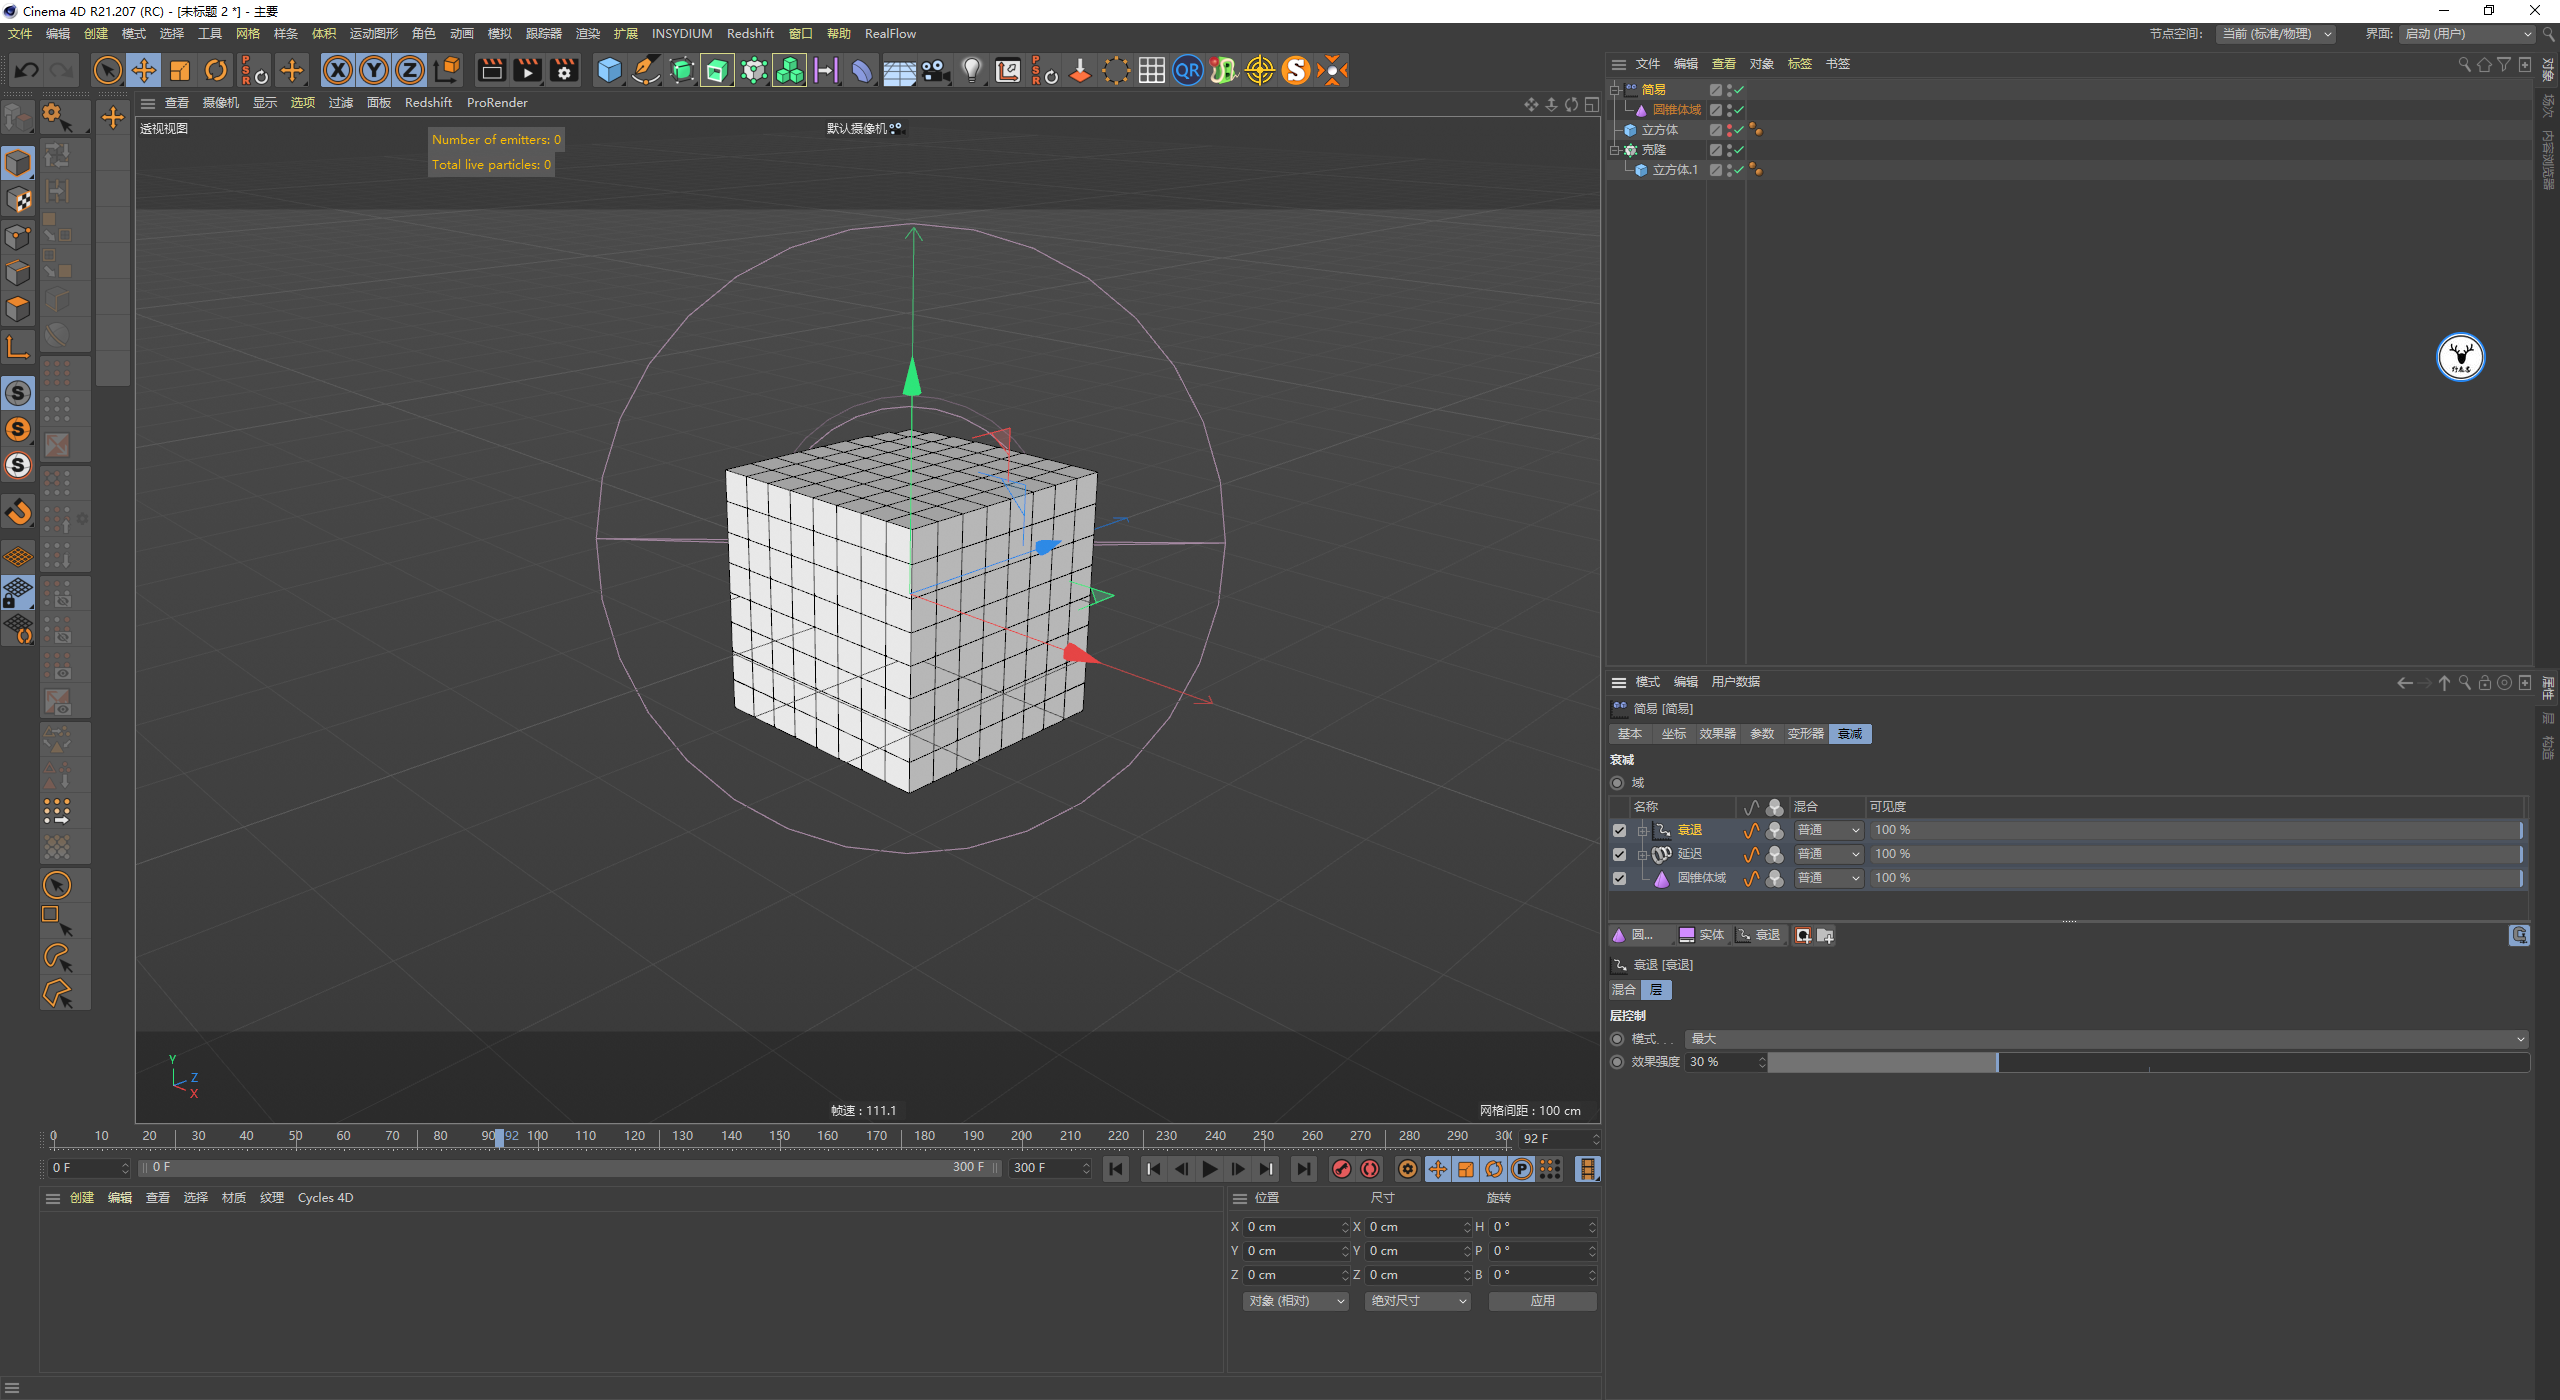This screenshot has height=1400, width=2560.
Task: Click the Render to Picture Viewer icon
Action: (x=527, y=70)
